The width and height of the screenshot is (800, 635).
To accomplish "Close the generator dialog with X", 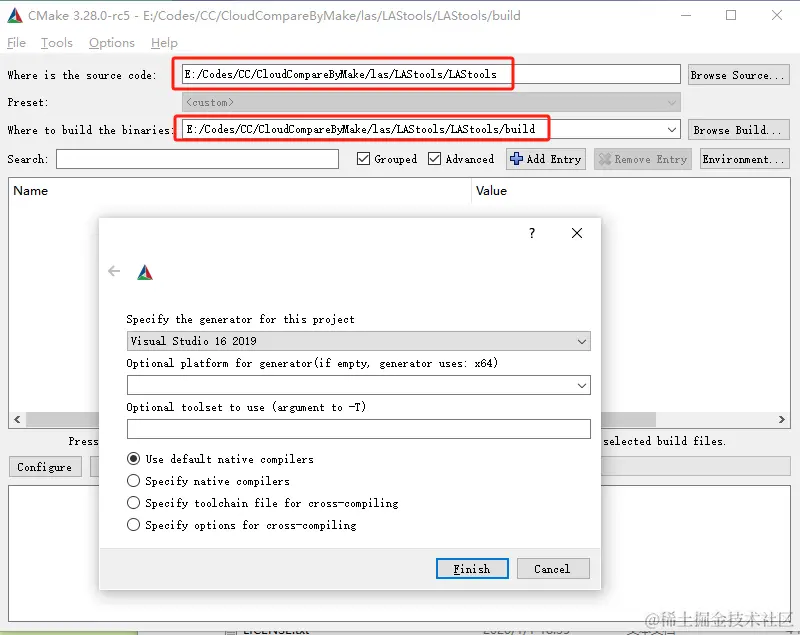I will pyautogui.click(x=577, y=233).
